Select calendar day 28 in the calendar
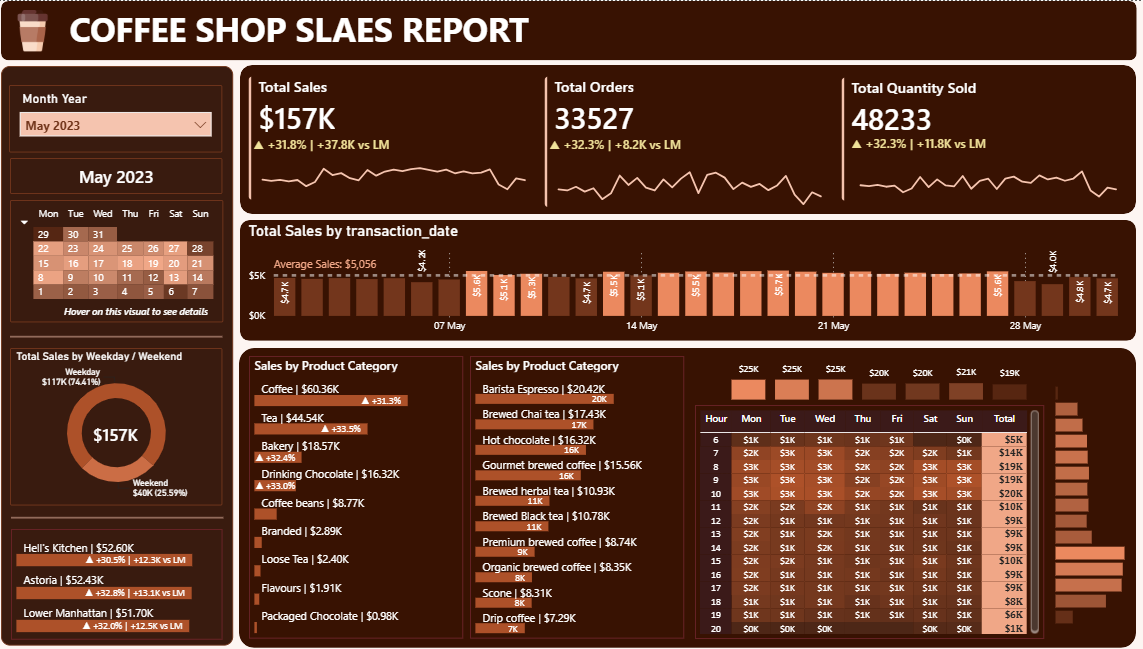The image size is (1143, 649). (198, 249)
